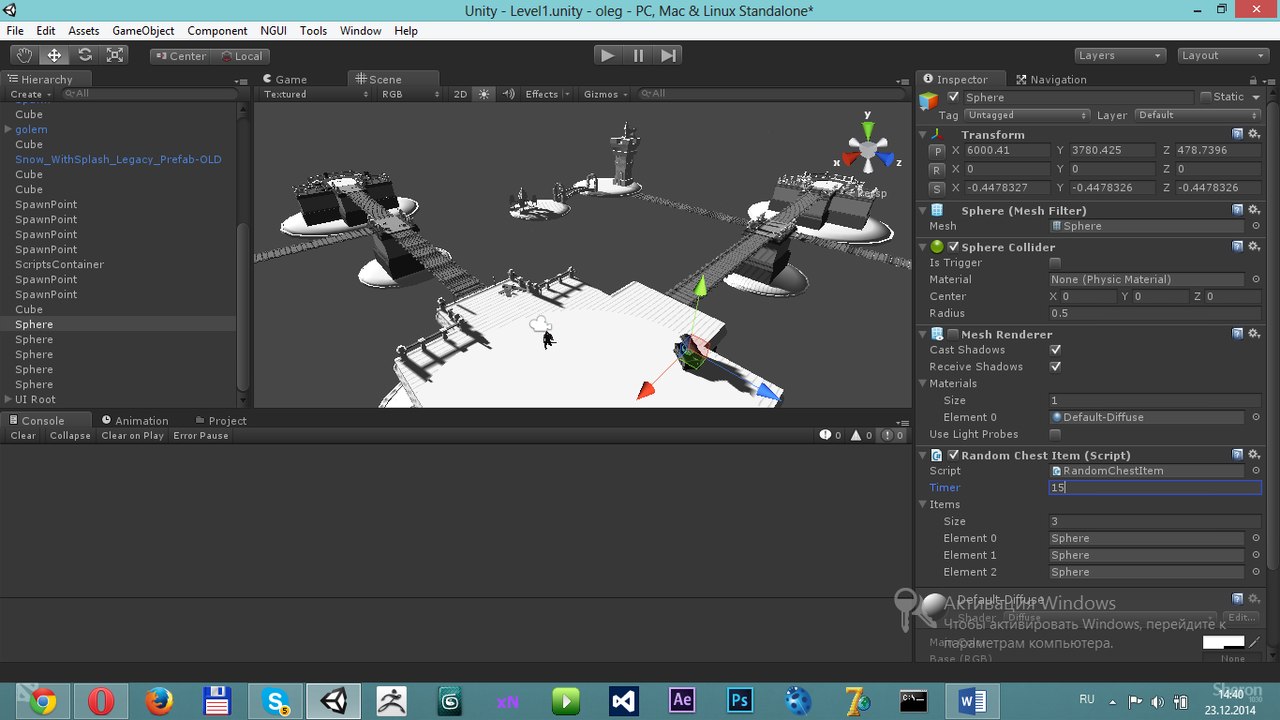Expand the golem hierarchy item

[x=8, y=129]
